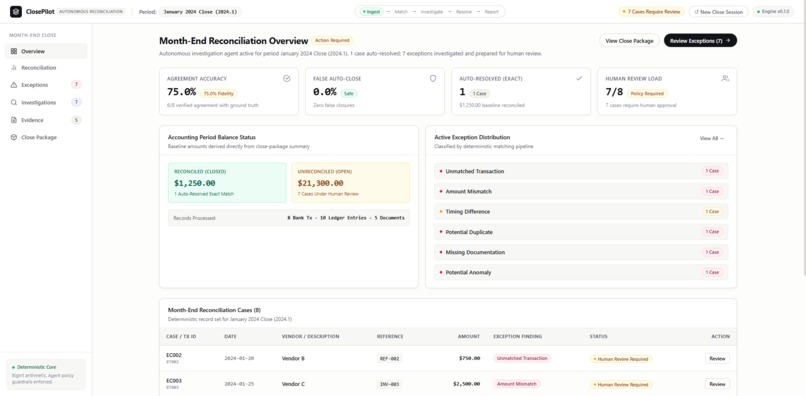This screenshot has height=396, width=806.
Task: Click the Potential Duplicate distribution row
Action: point(581,232)
